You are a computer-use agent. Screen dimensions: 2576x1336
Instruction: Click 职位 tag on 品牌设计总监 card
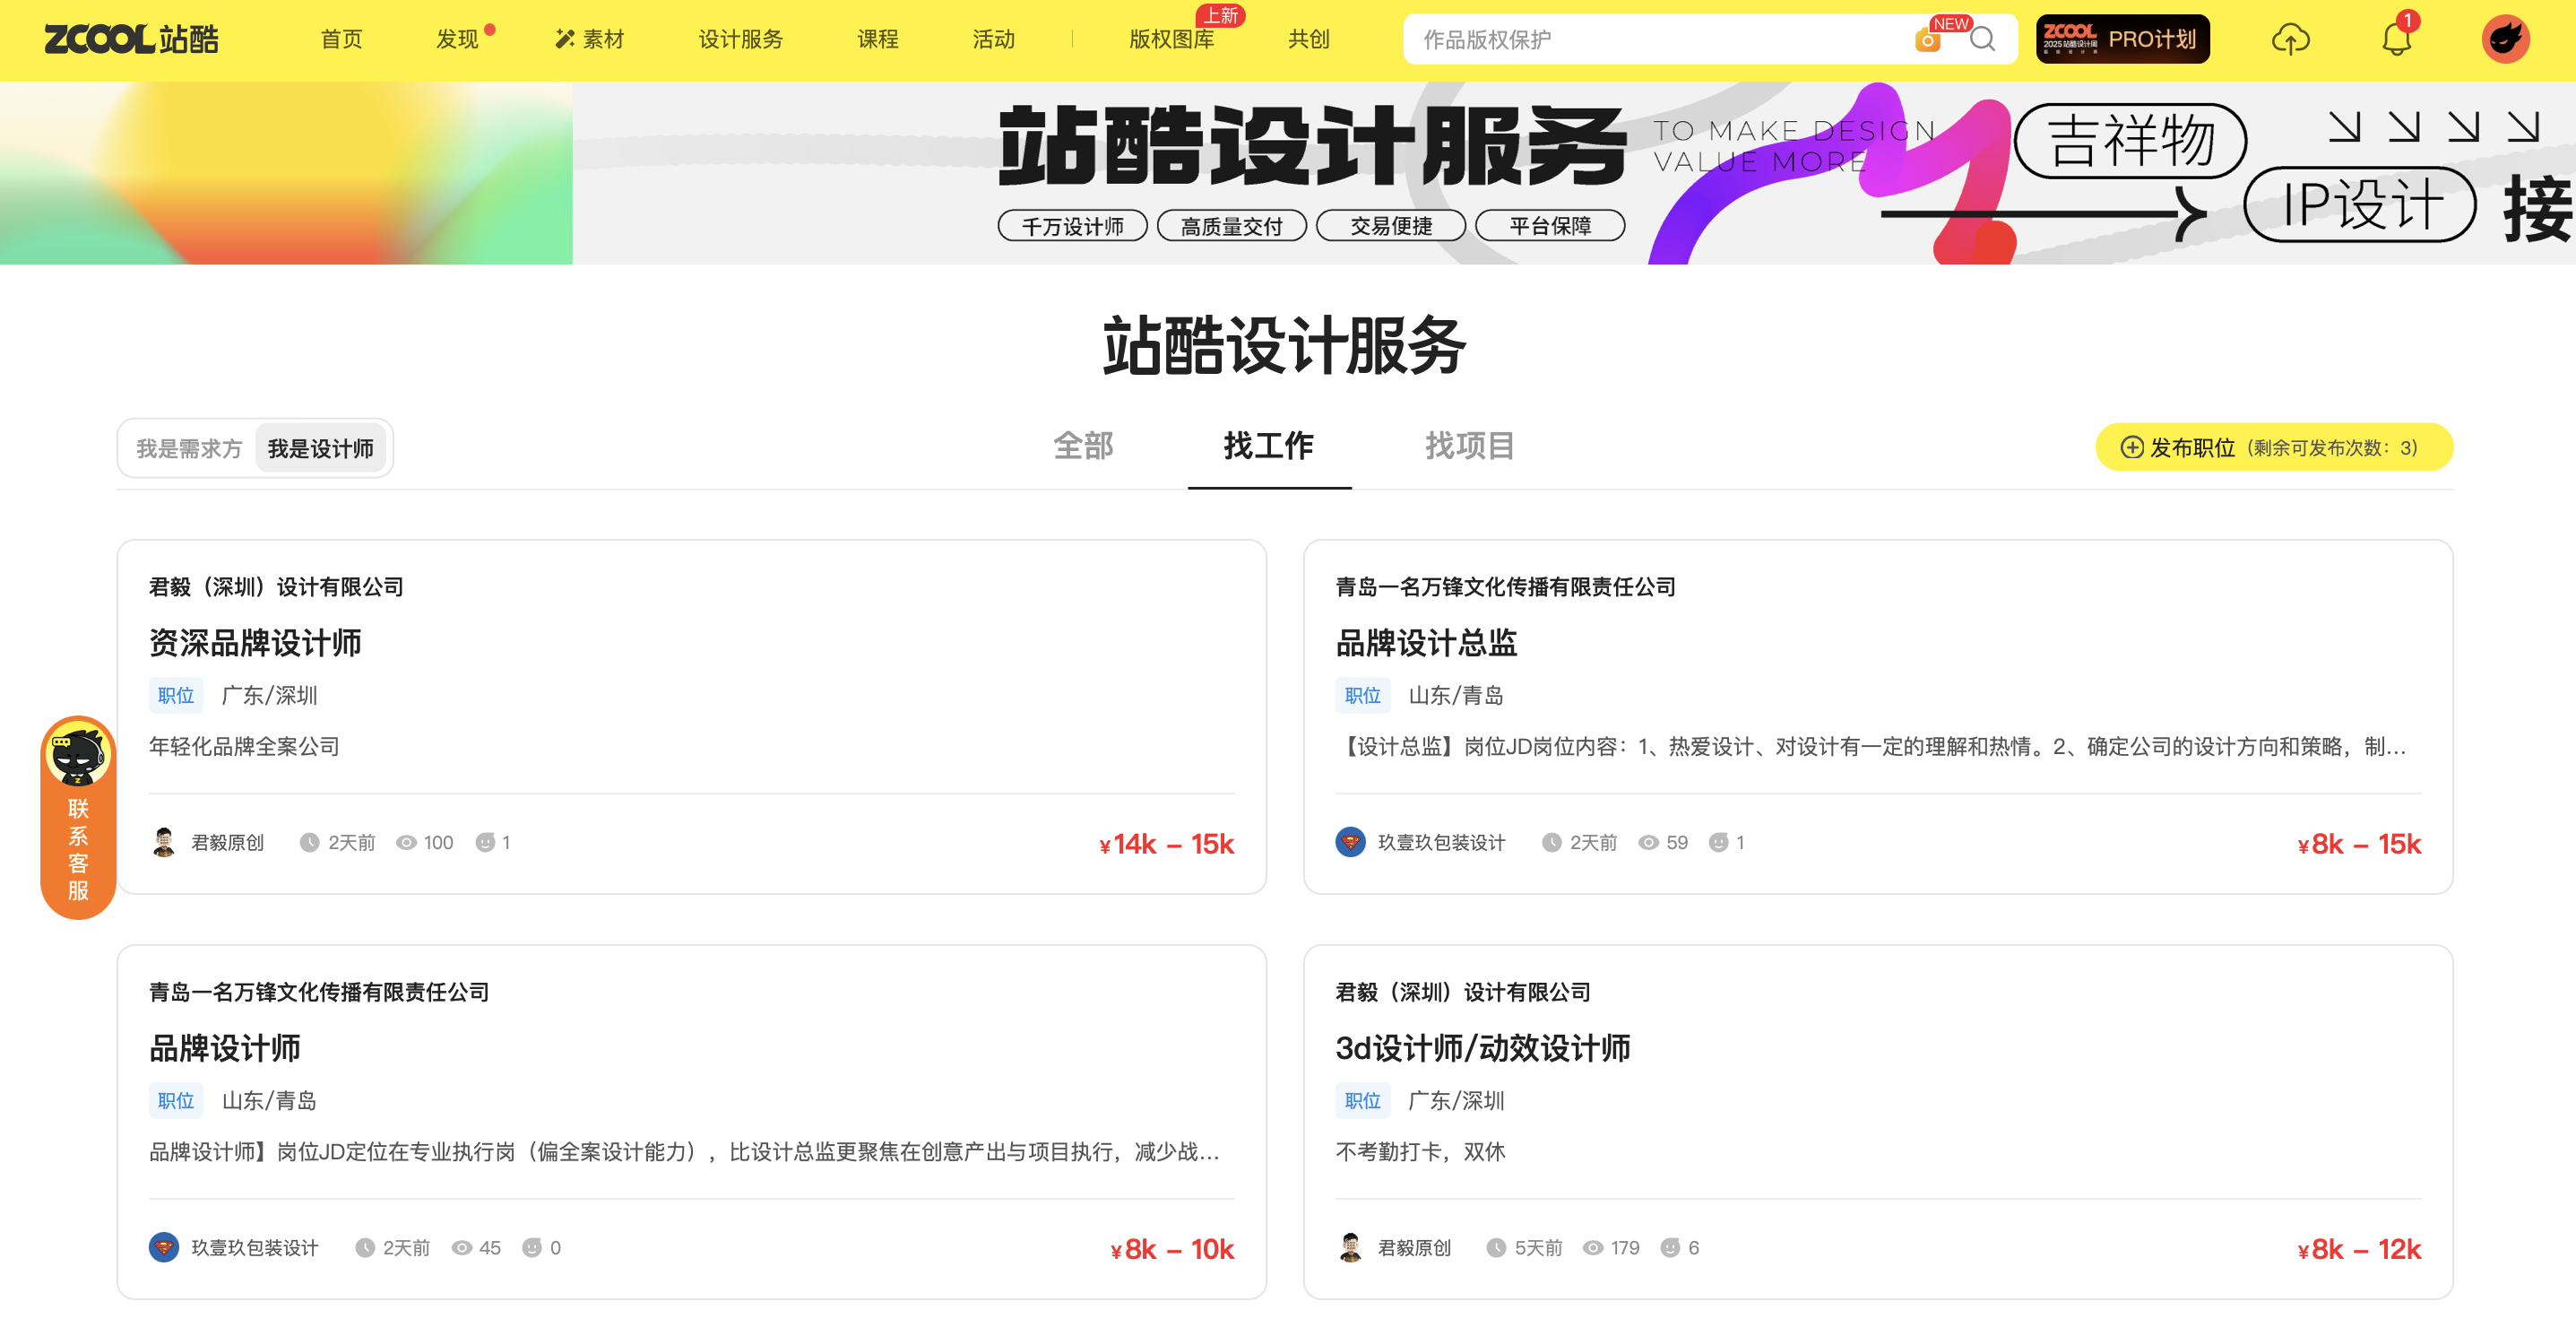point(1362,695)
